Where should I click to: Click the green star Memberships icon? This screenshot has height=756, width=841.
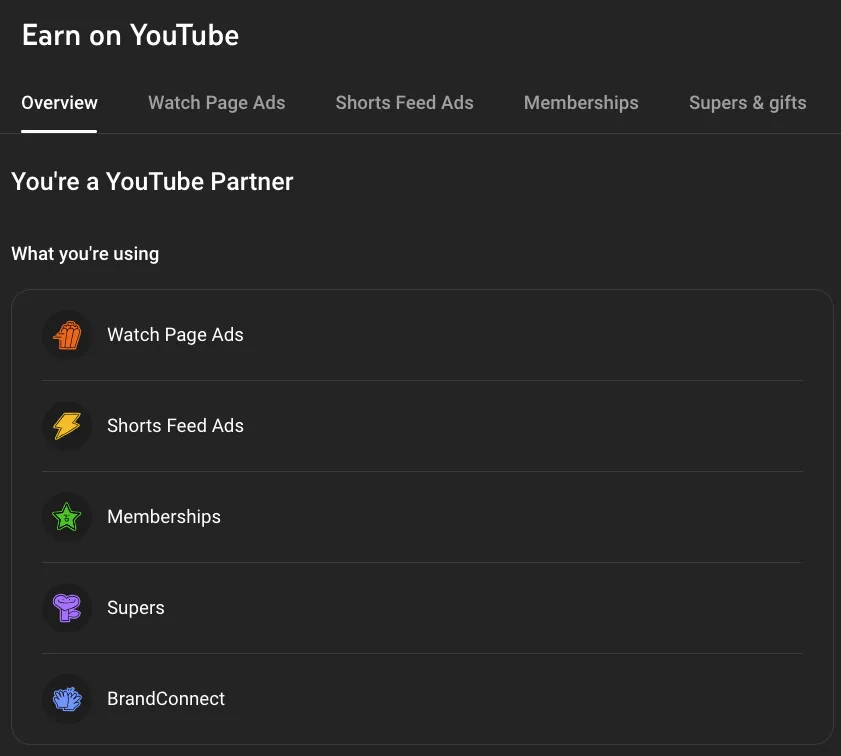67,517
